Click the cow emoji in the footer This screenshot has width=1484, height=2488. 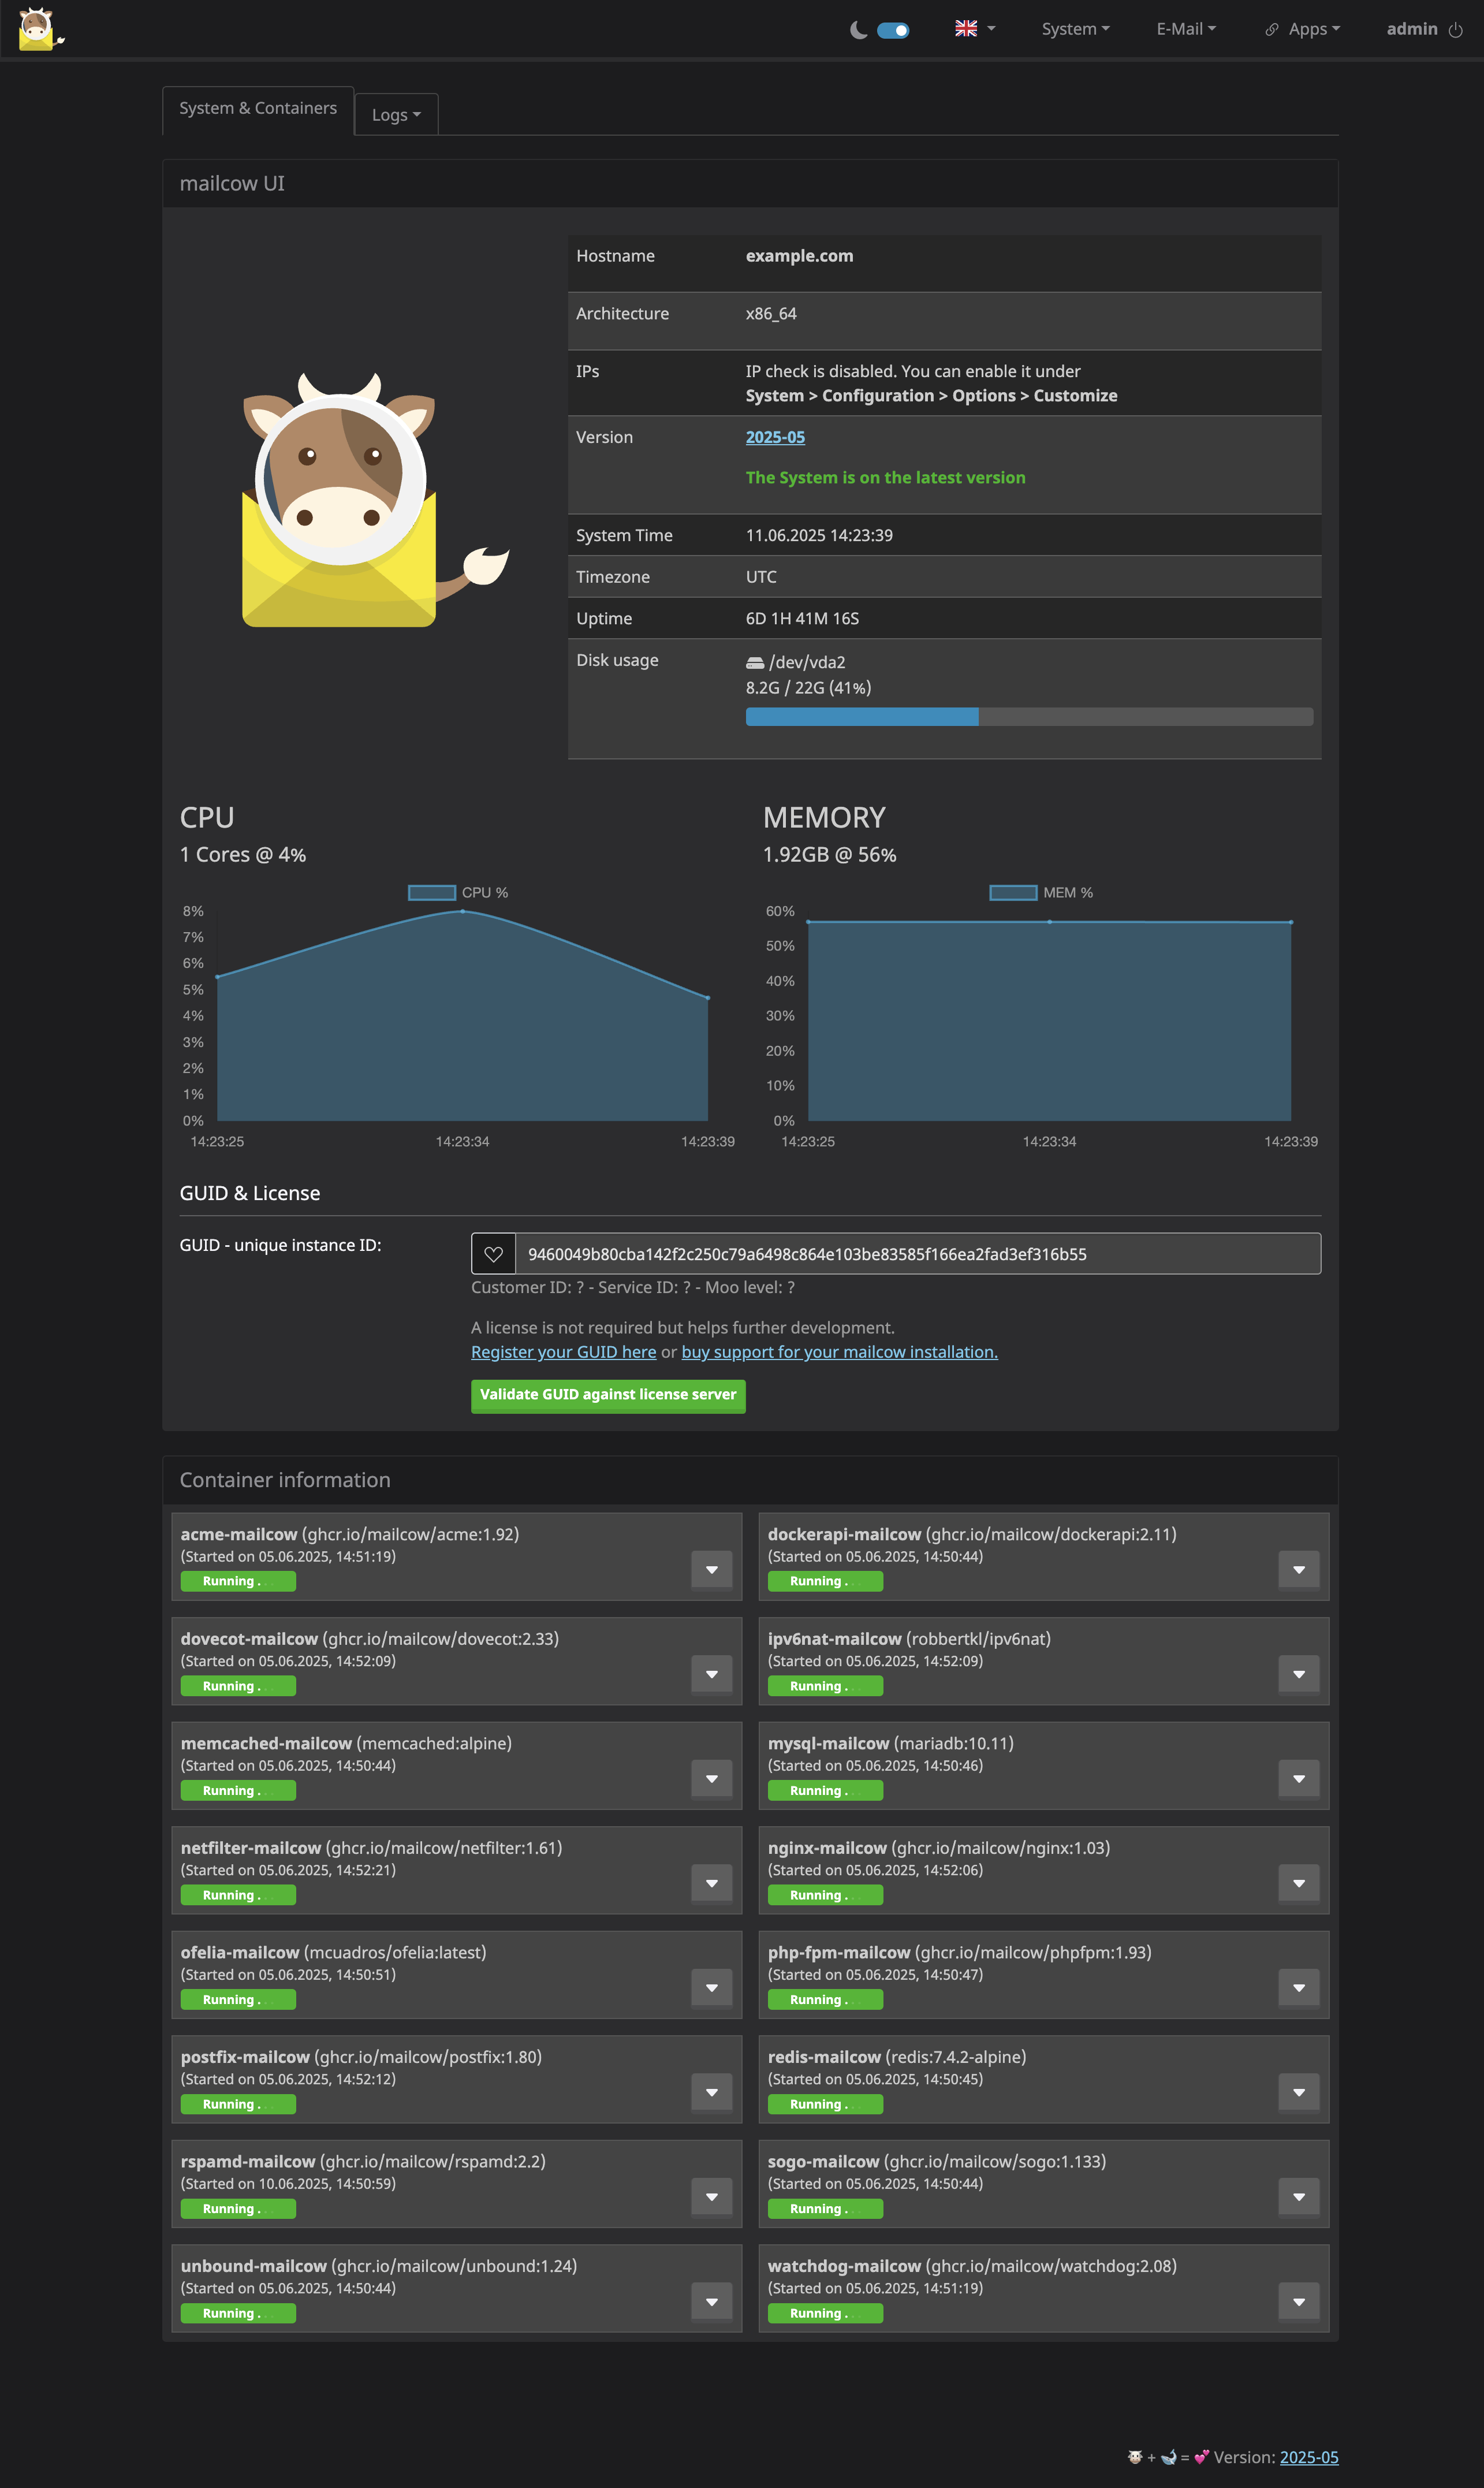pos(1135,2458)
